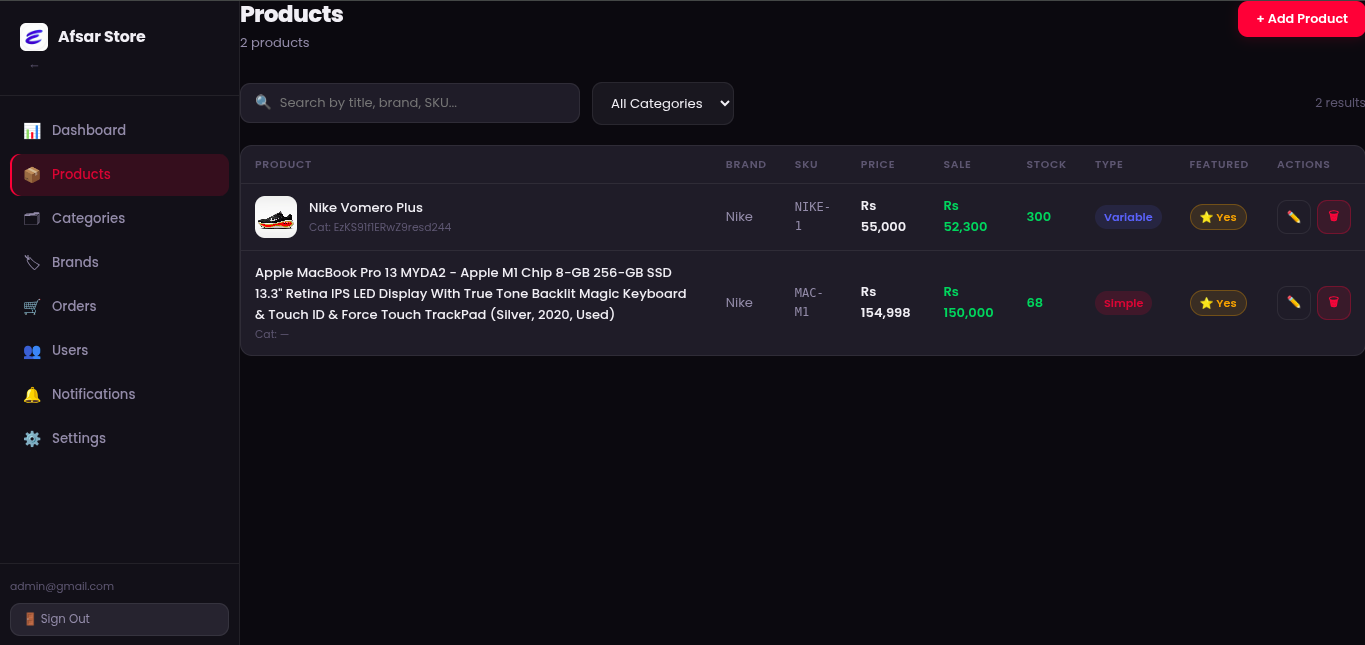Open the All Categories dropdown
The height and width of the screenshot is (645, 1365).
click(663, 103)
